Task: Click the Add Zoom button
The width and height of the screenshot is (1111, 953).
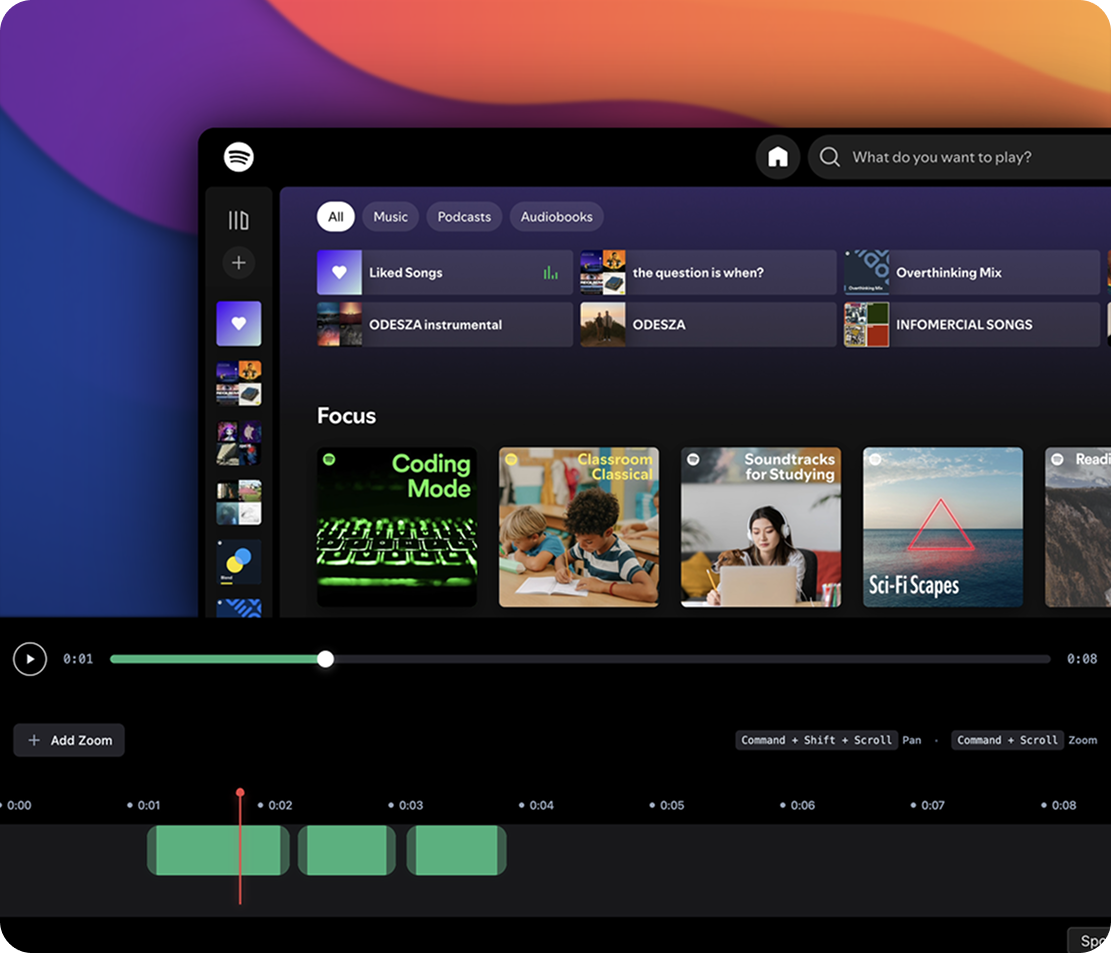Action: pos(69,740)
